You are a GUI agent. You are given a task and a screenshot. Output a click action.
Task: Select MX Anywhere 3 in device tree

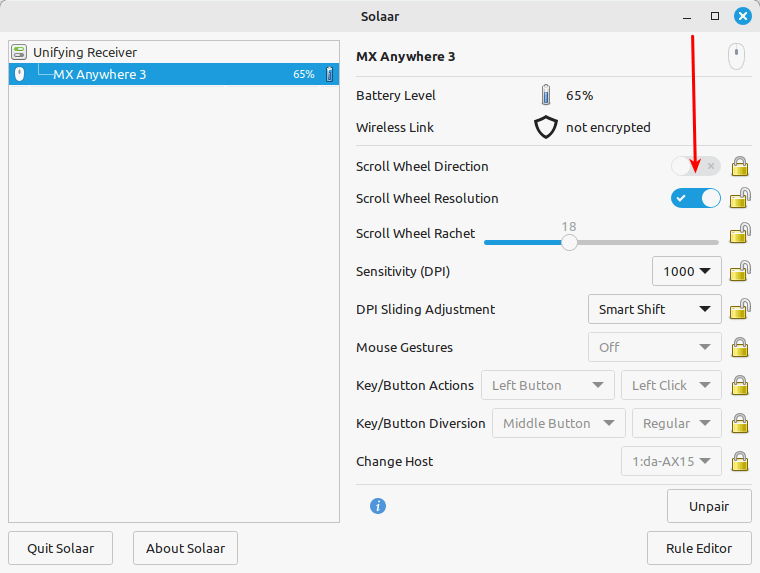174,74
